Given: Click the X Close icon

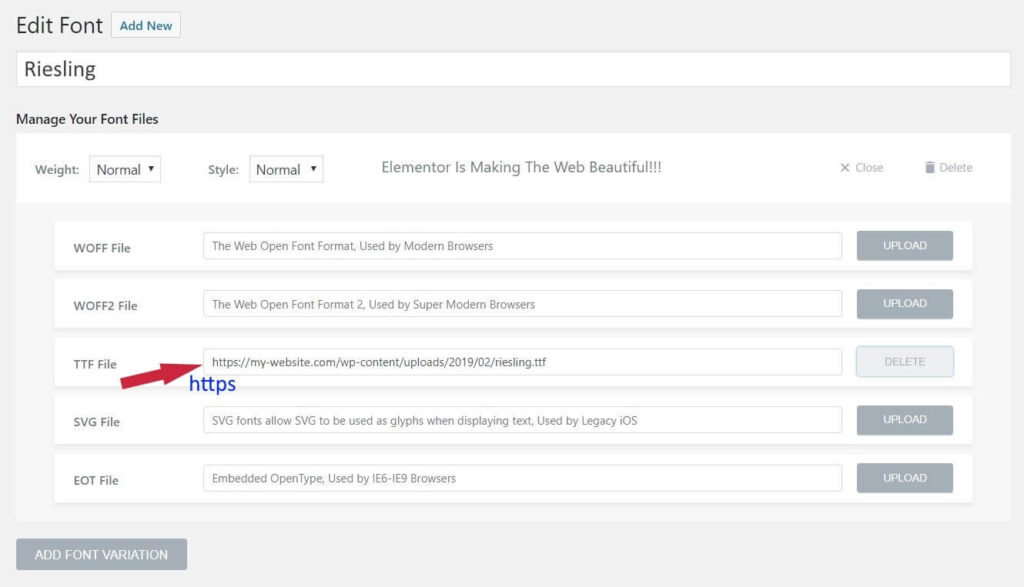Looking at the screenshot, I should [x=845, y=168].
